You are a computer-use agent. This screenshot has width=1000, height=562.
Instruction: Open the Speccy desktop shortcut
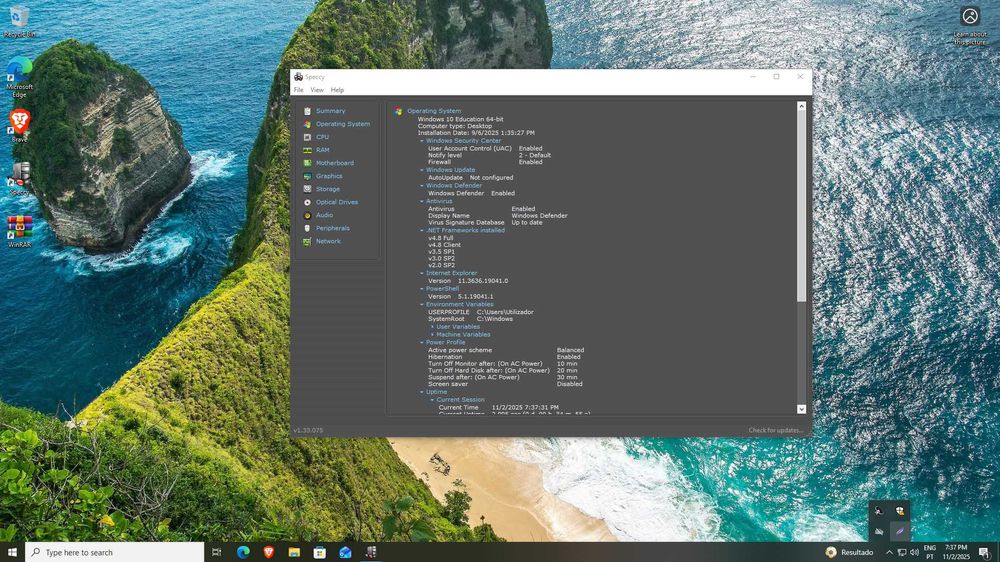tap(19, 179)
